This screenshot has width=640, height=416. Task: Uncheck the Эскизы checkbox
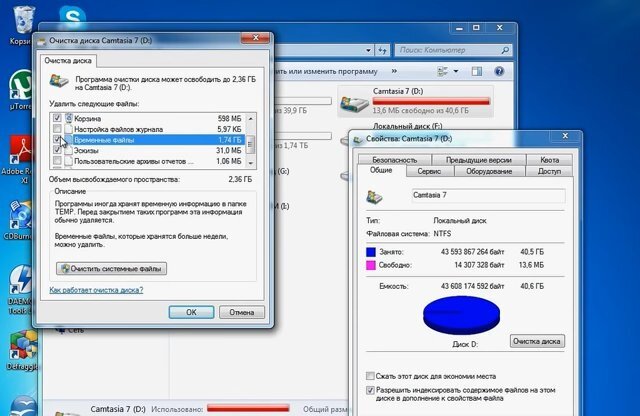[x=57, y=150]
